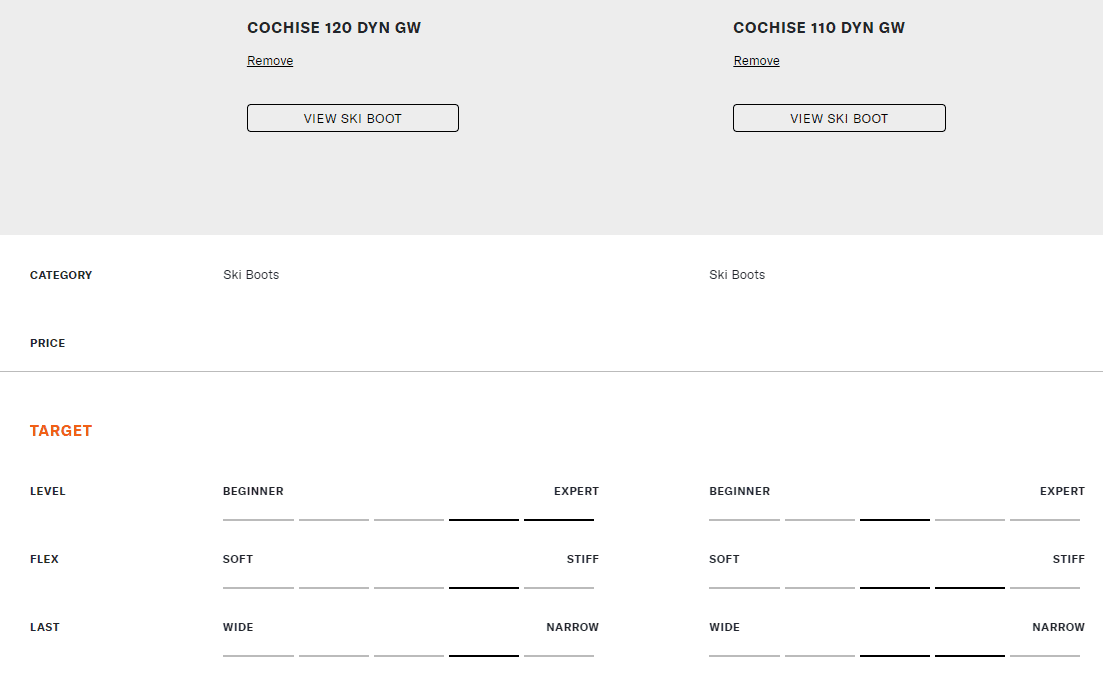Open View Ski Boot for Cochise 110
The height and width of the screenshot is (691, 1103).
pos(838,118)
